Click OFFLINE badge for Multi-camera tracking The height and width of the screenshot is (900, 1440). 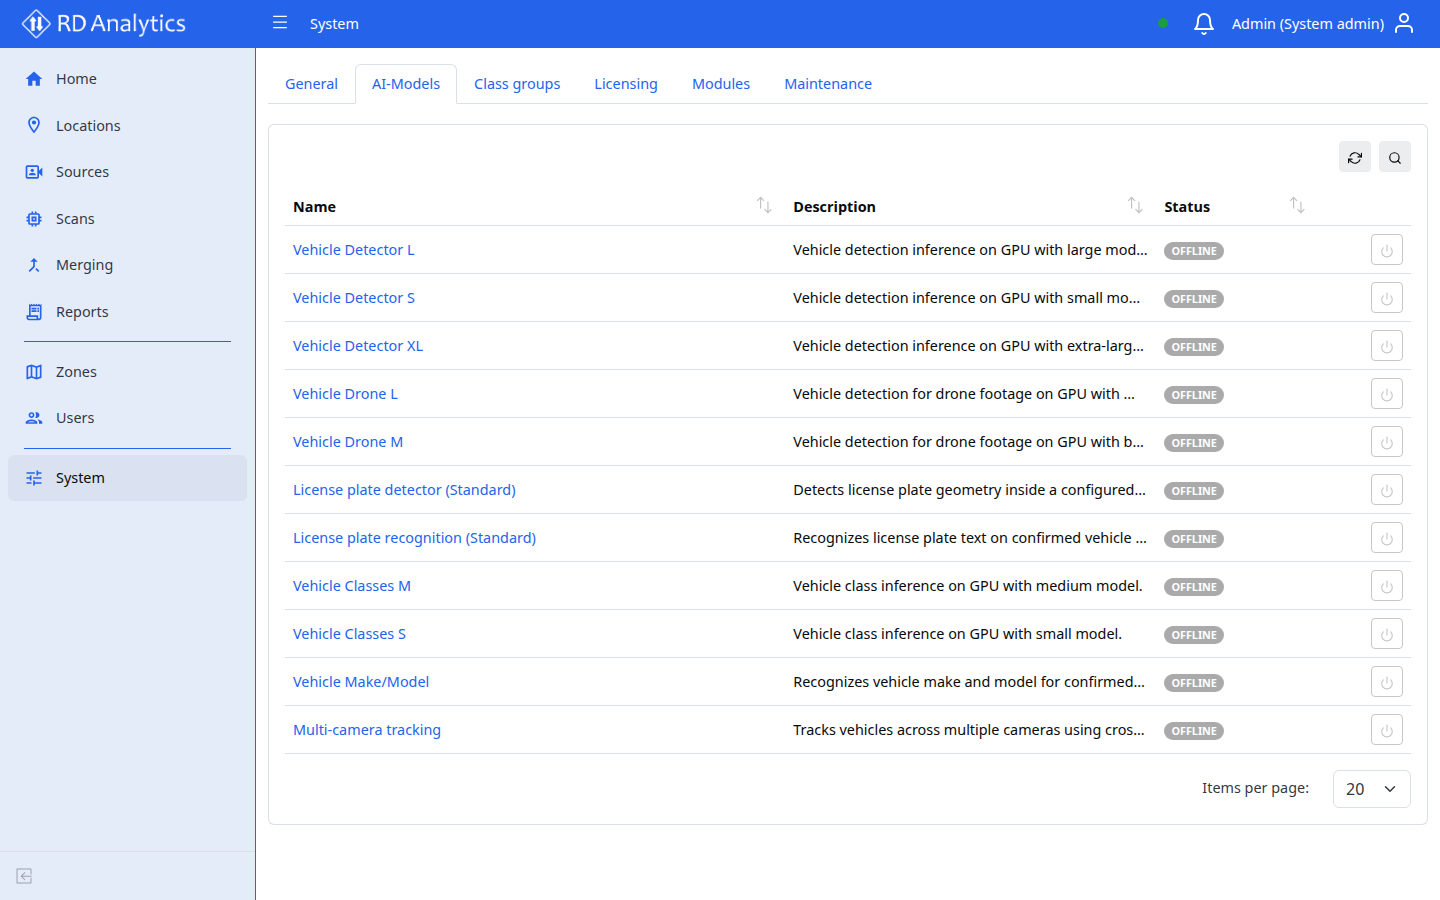tap(1194, 731)
